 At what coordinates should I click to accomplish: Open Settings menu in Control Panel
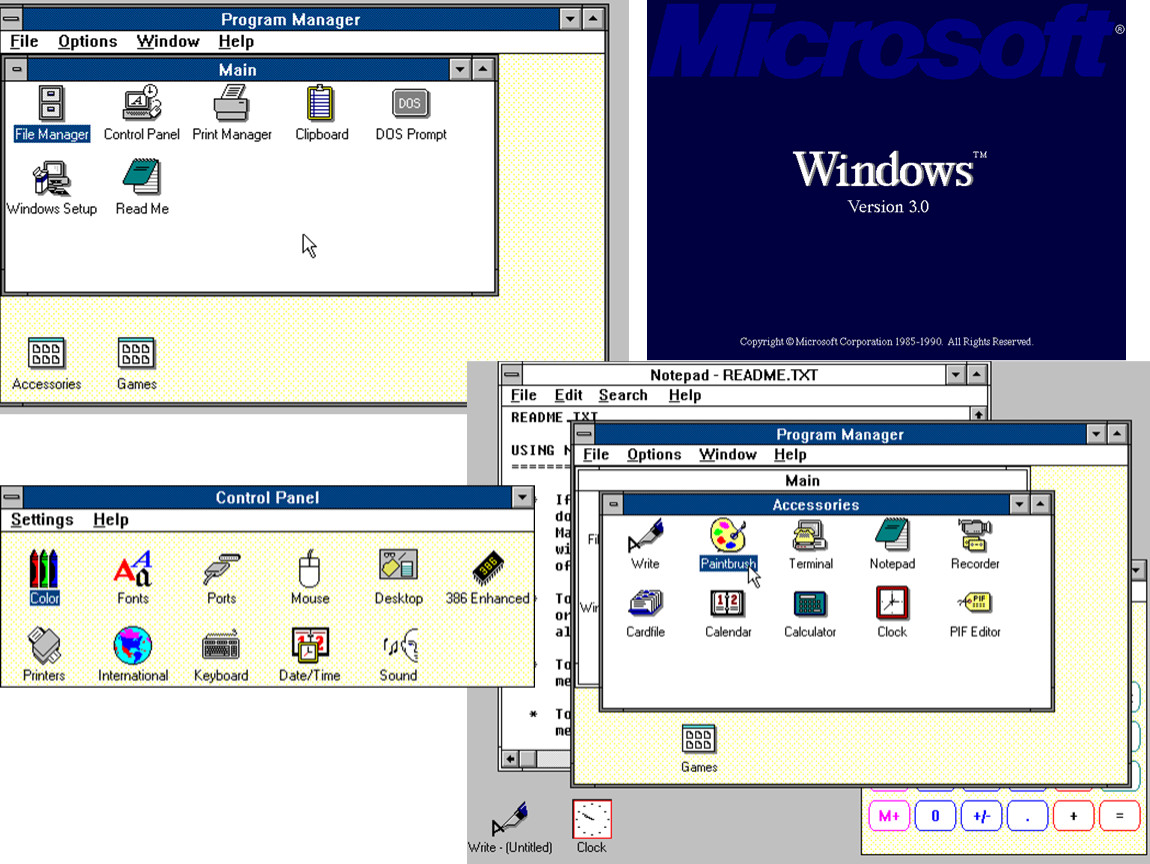(42, 519)
